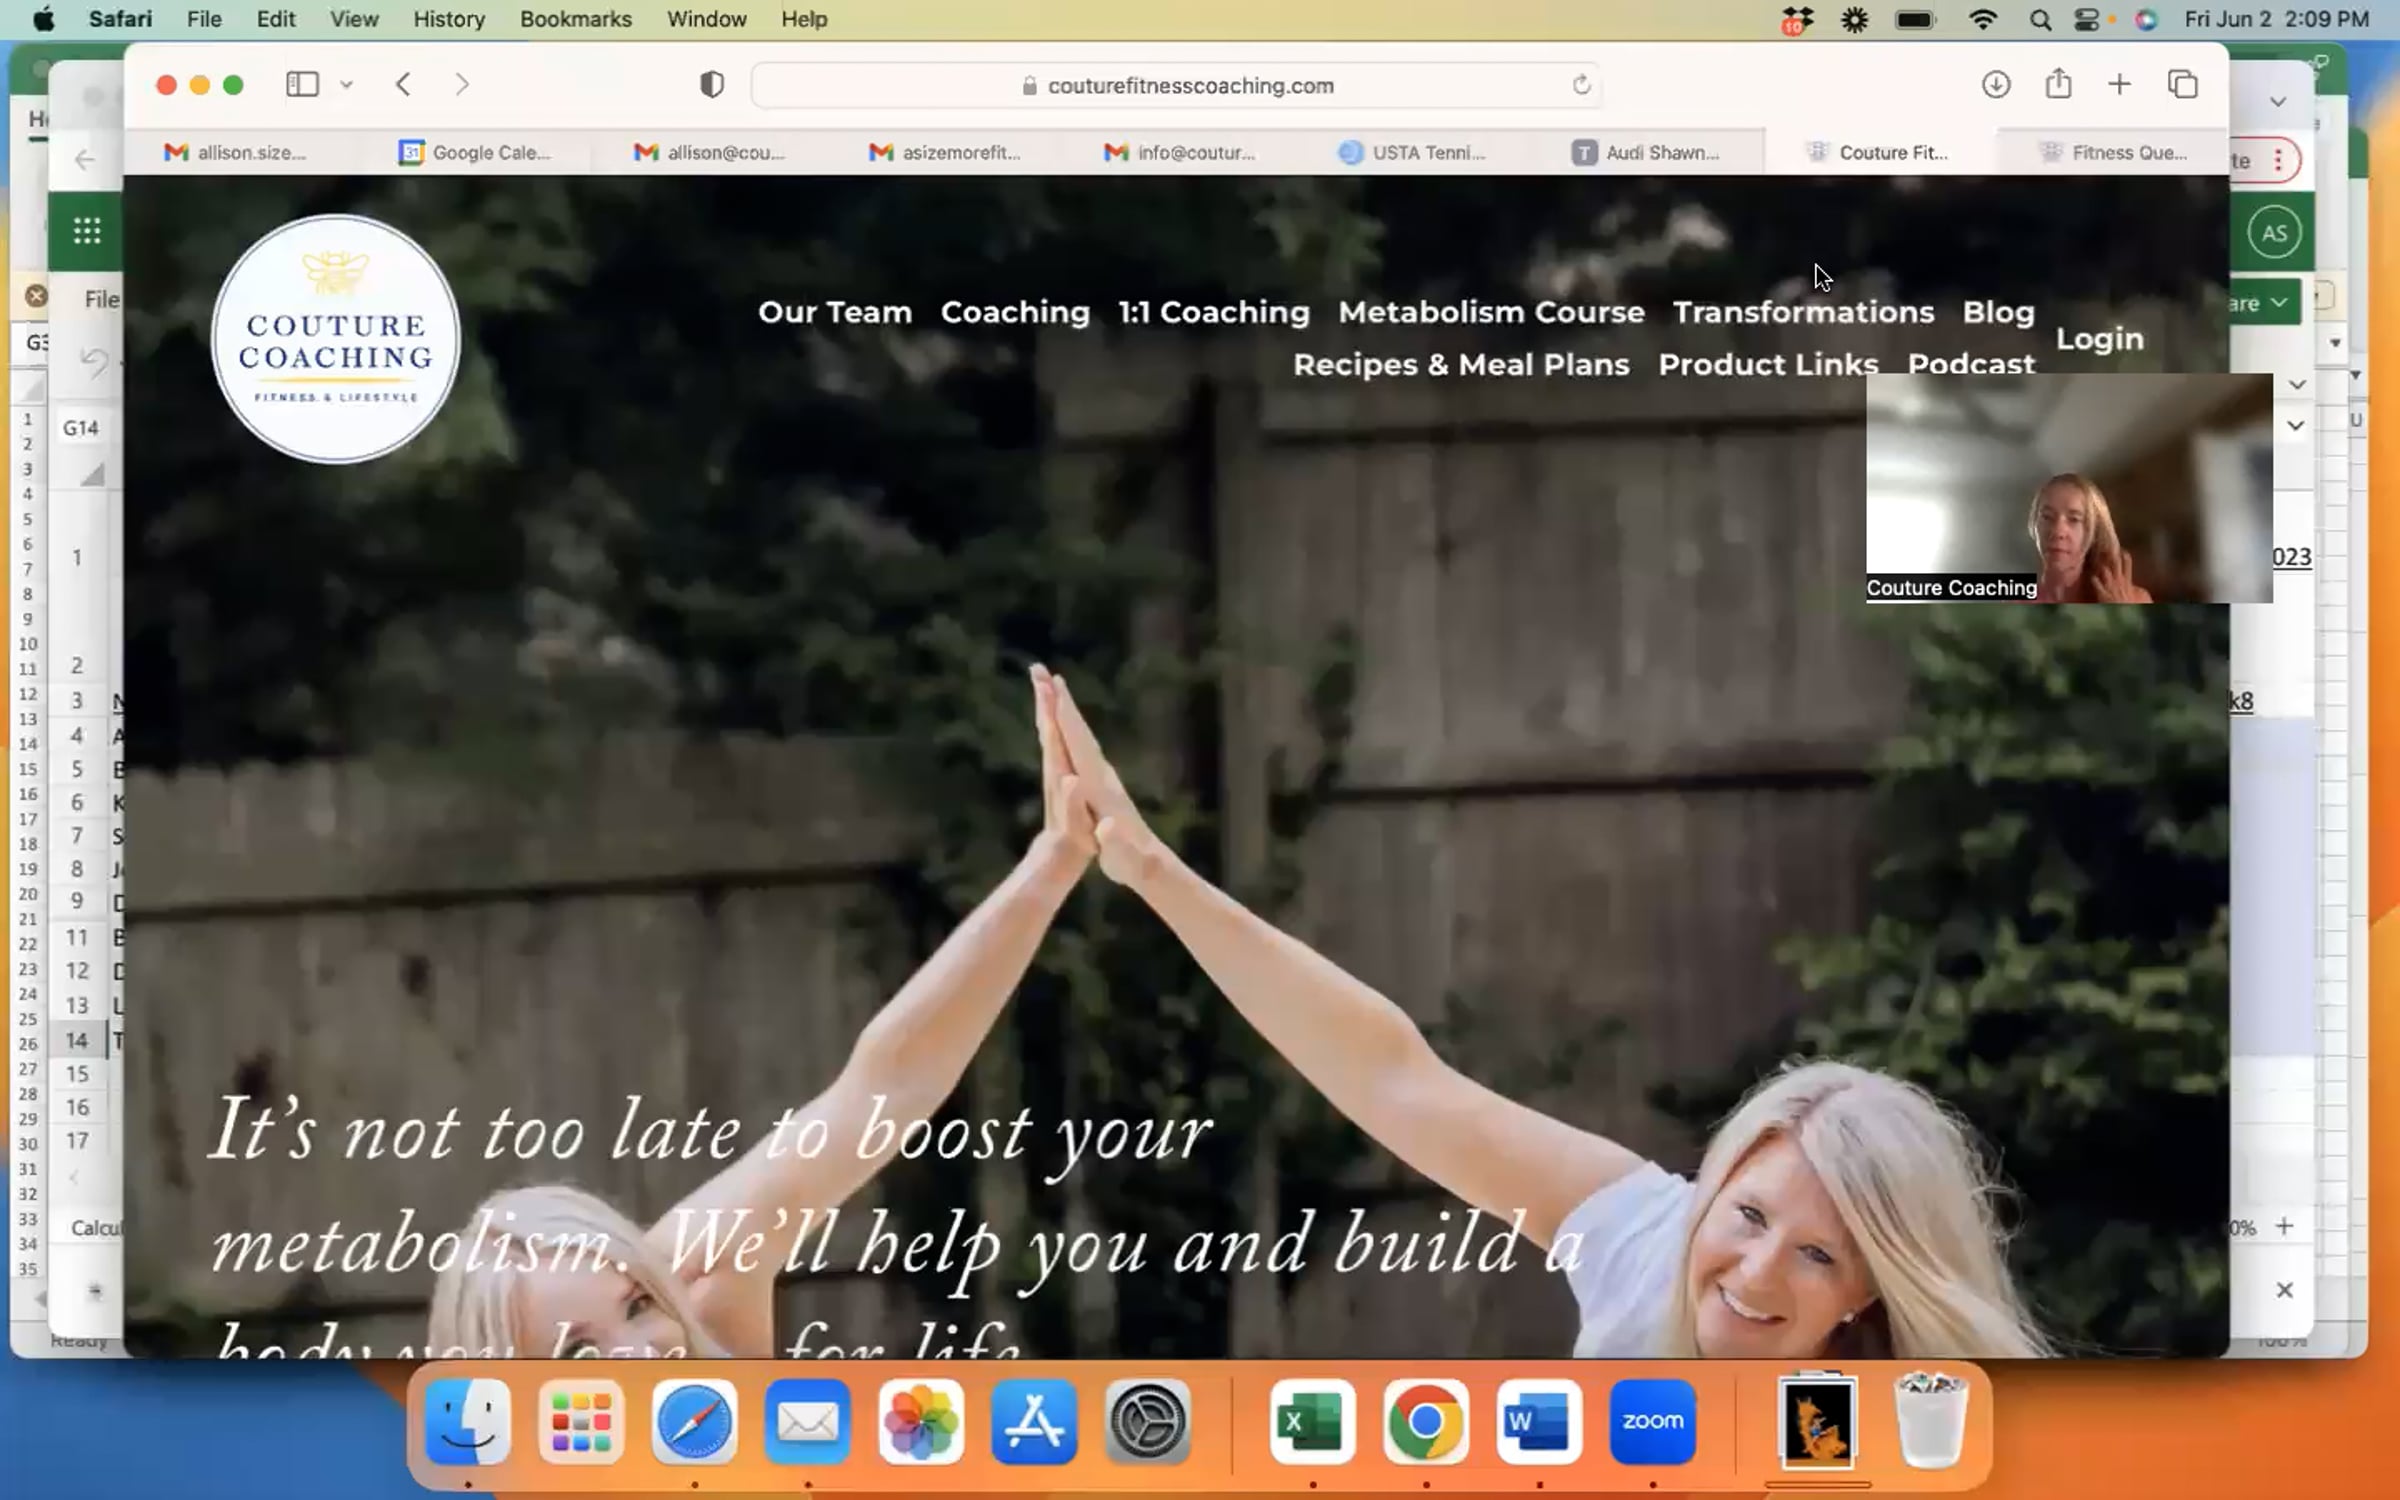Screen dimensions: 2400x1500
Task: Open the Safari File menu
Action: pos(204,20)
